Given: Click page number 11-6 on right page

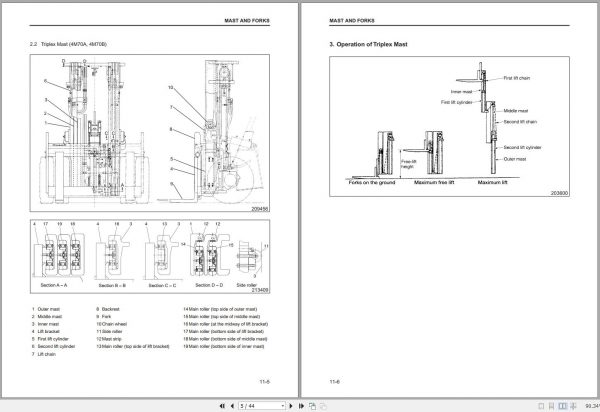Looking at the screenshot, I should (334, 382).
